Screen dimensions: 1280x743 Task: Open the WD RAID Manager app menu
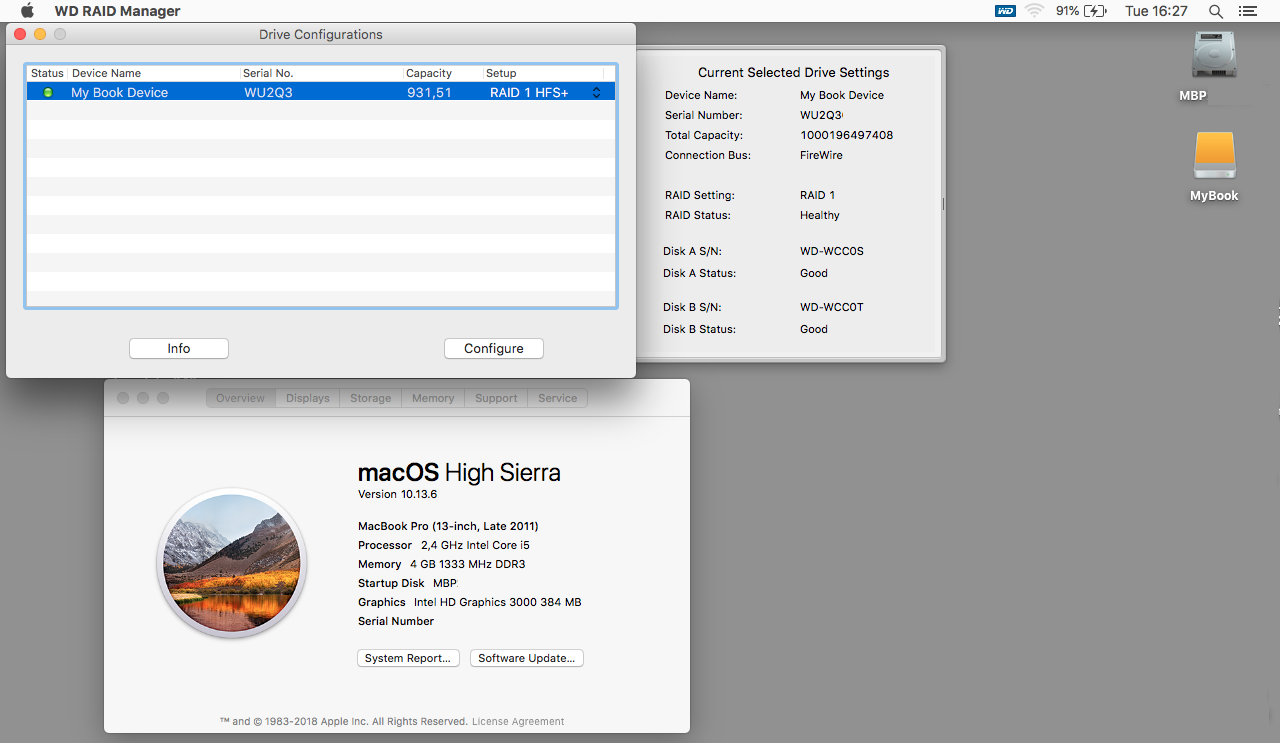(118, 11)
